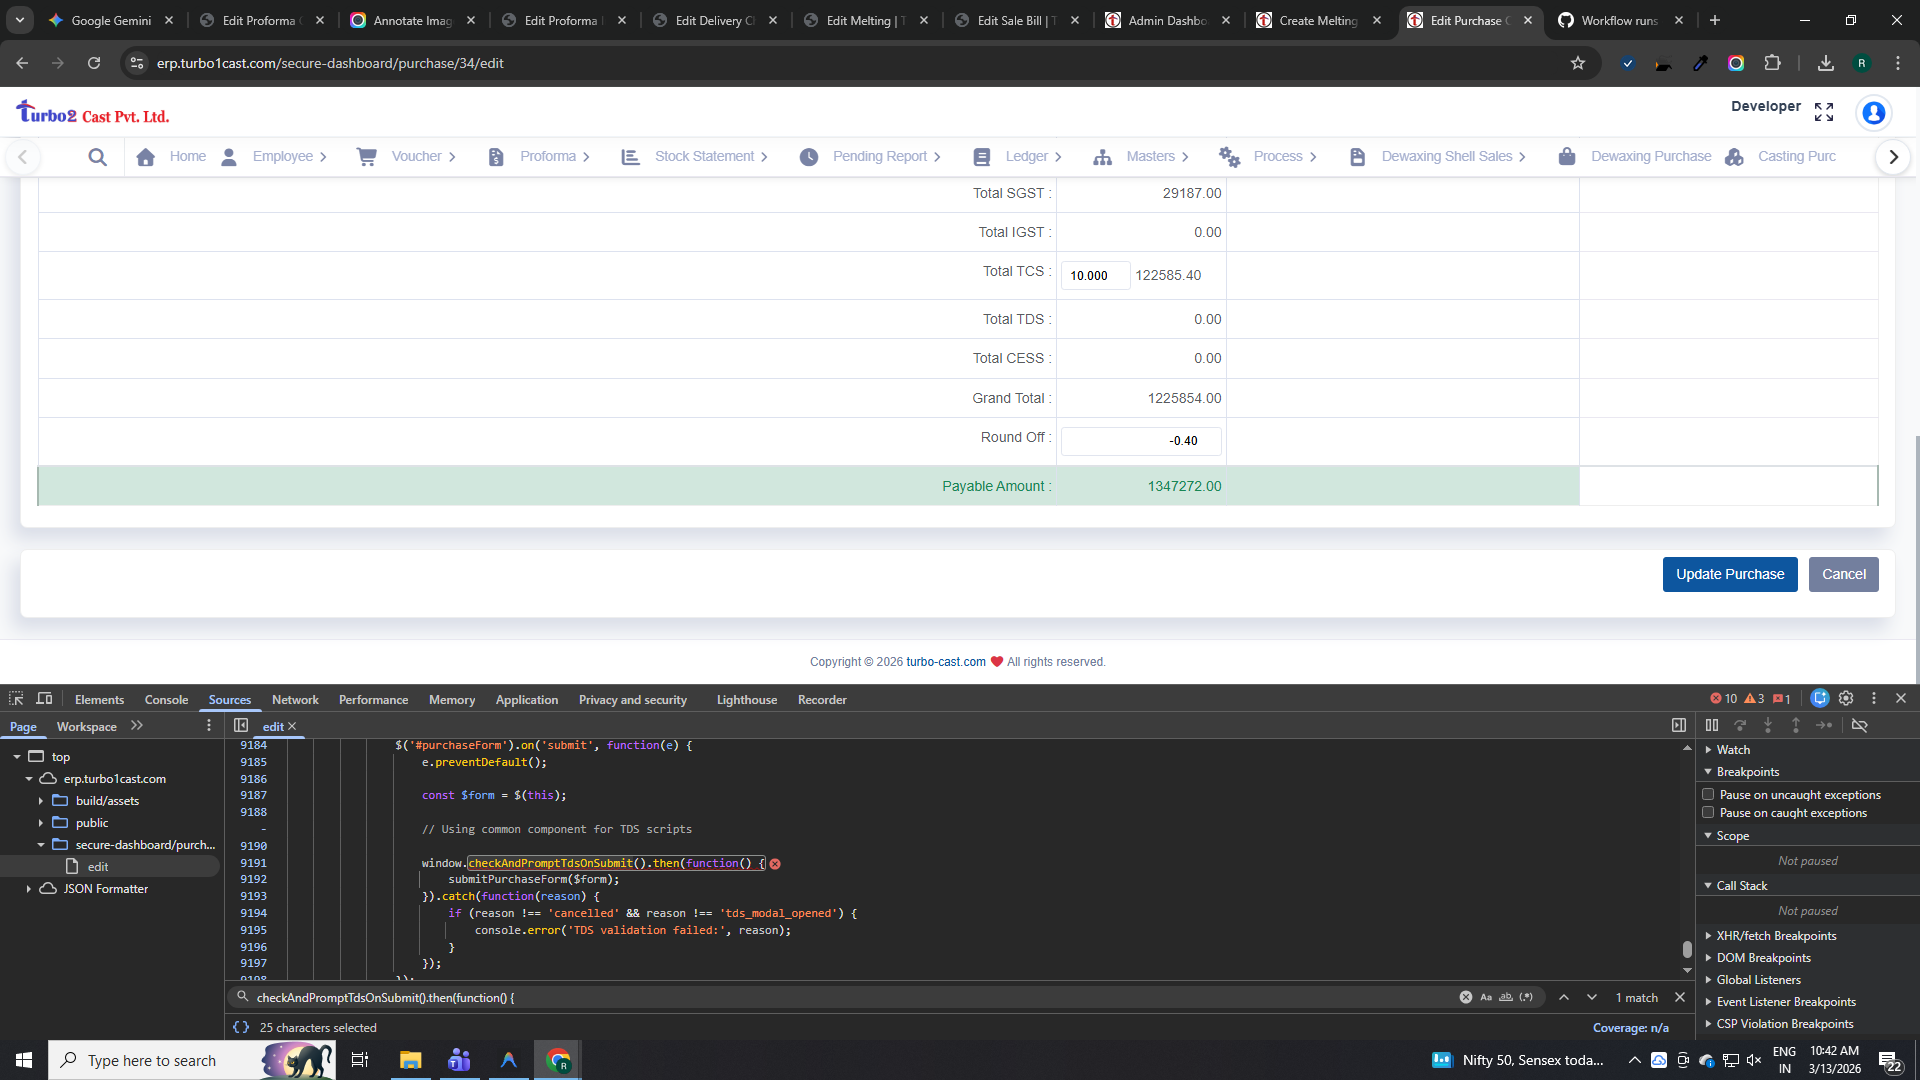Expand the Masters menu dropdown
The height and width of the screenshot is (1080, 1920).
(x=1150, y=157)
